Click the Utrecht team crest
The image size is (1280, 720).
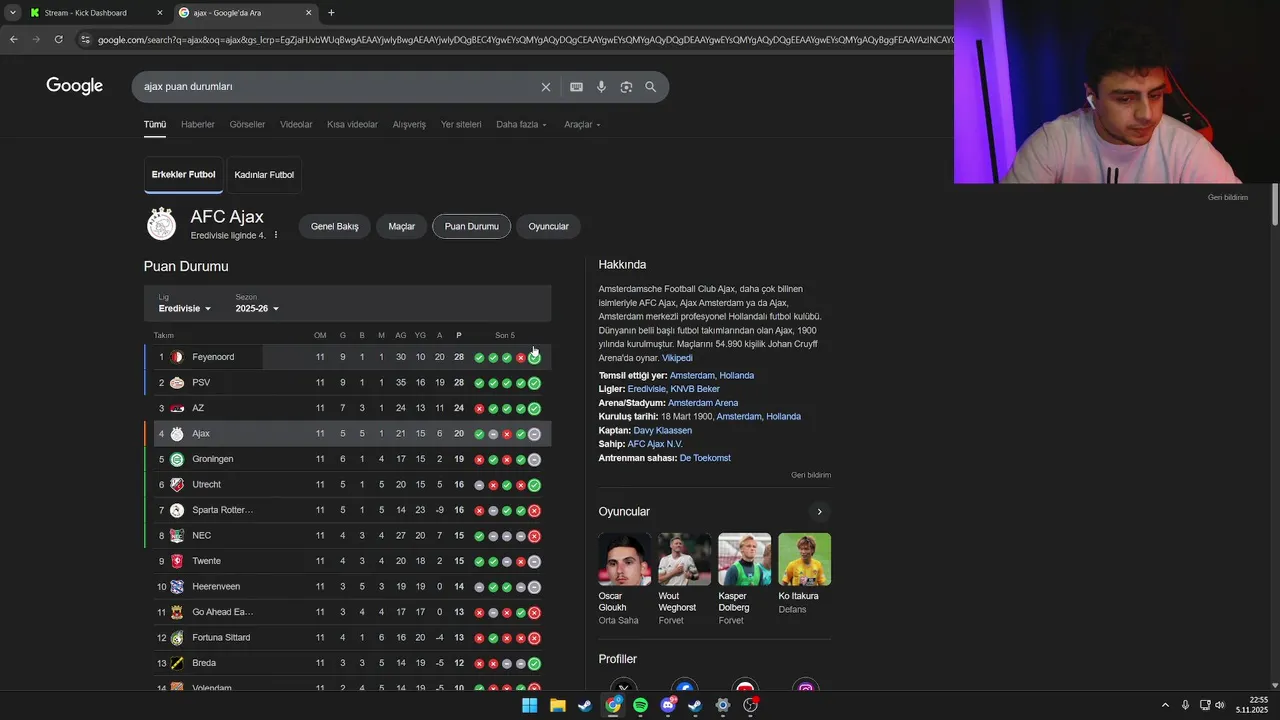(177, 485)
